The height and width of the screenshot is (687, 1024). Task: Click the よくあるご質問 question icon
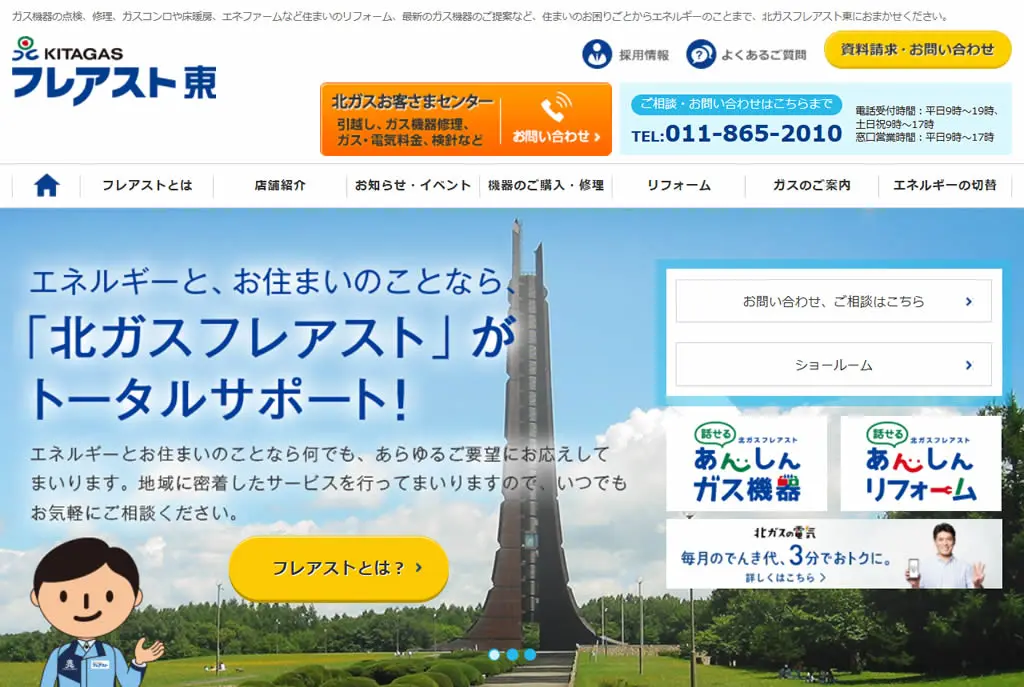coord(701,54)
